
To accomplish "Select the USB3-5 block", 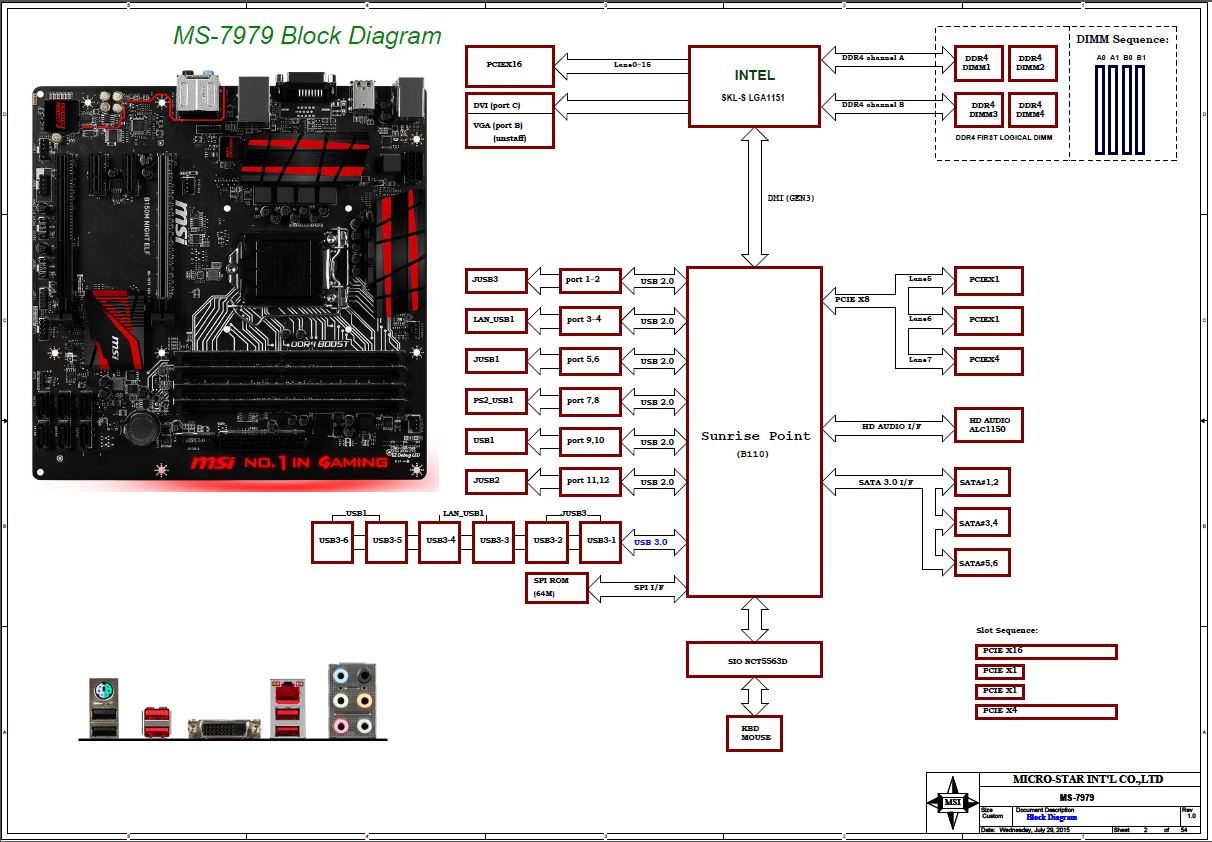I will [x=386, y=541].
